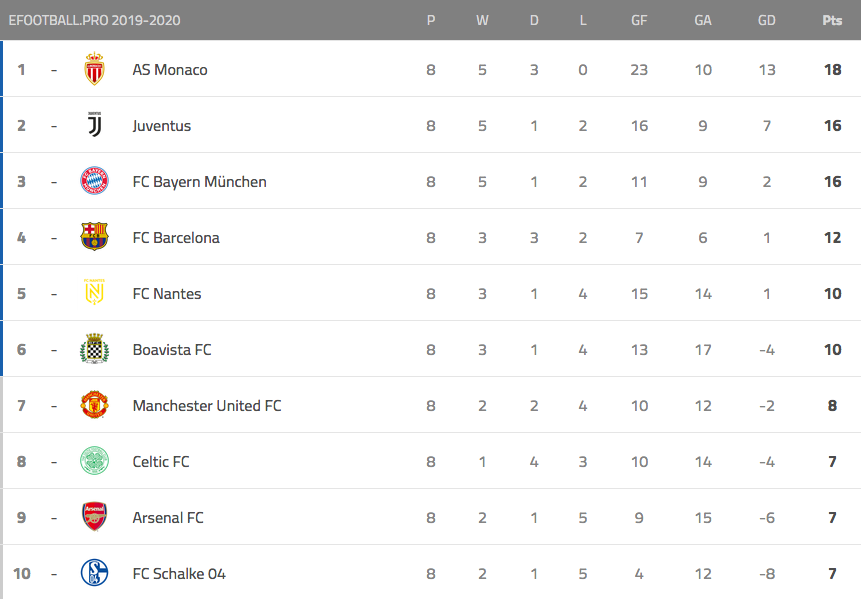Select the FC Schalke 04 logo

(94, 573)
